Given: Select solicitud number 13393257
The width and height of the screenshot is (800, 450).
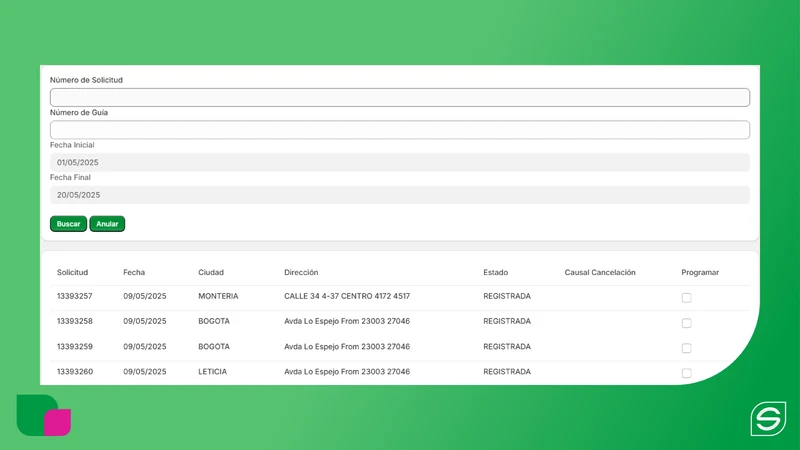Looking at the screenshot, I should tap(74, 296).
